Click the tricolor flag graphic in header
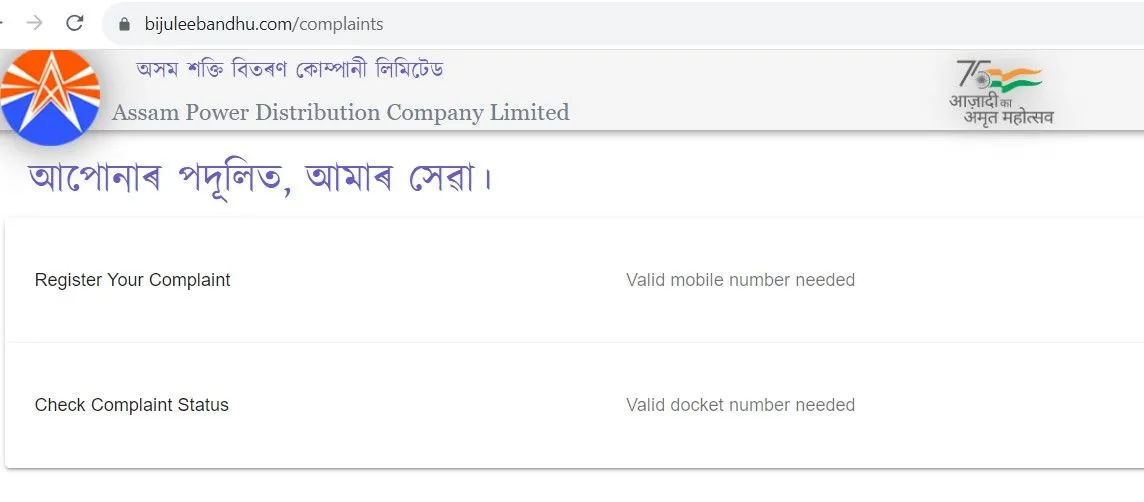The width and height of the screenshot is (1144, 502). (1015, 78)
